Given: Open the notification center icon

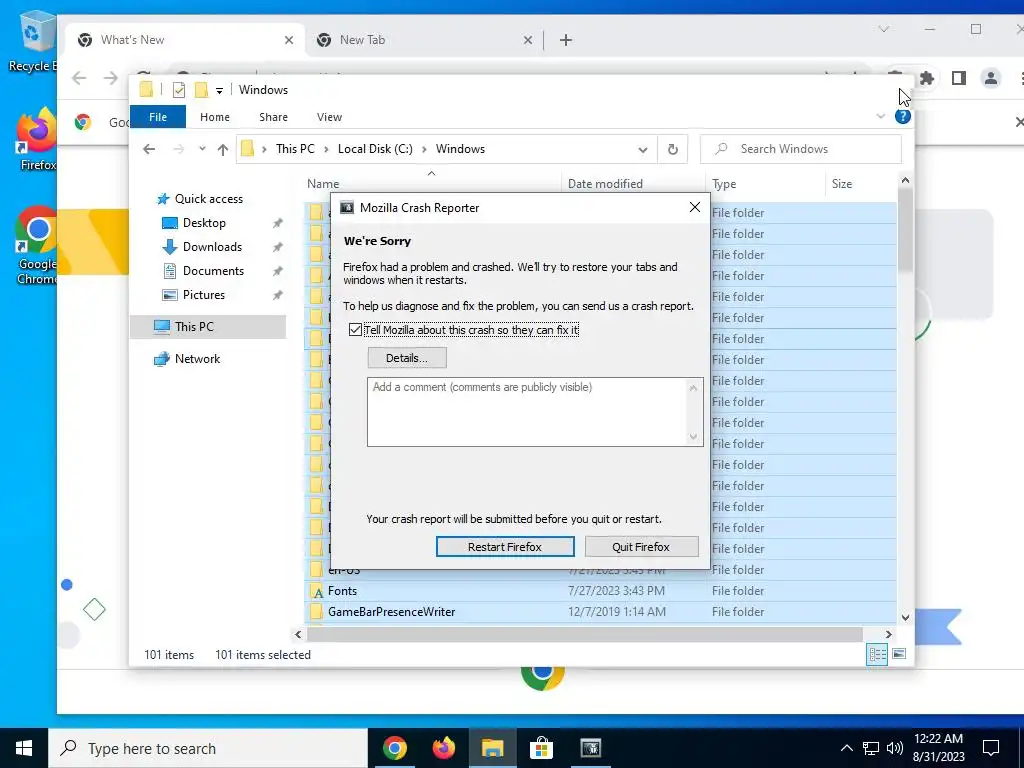Looking at the screenshot, I should (991, 748).
